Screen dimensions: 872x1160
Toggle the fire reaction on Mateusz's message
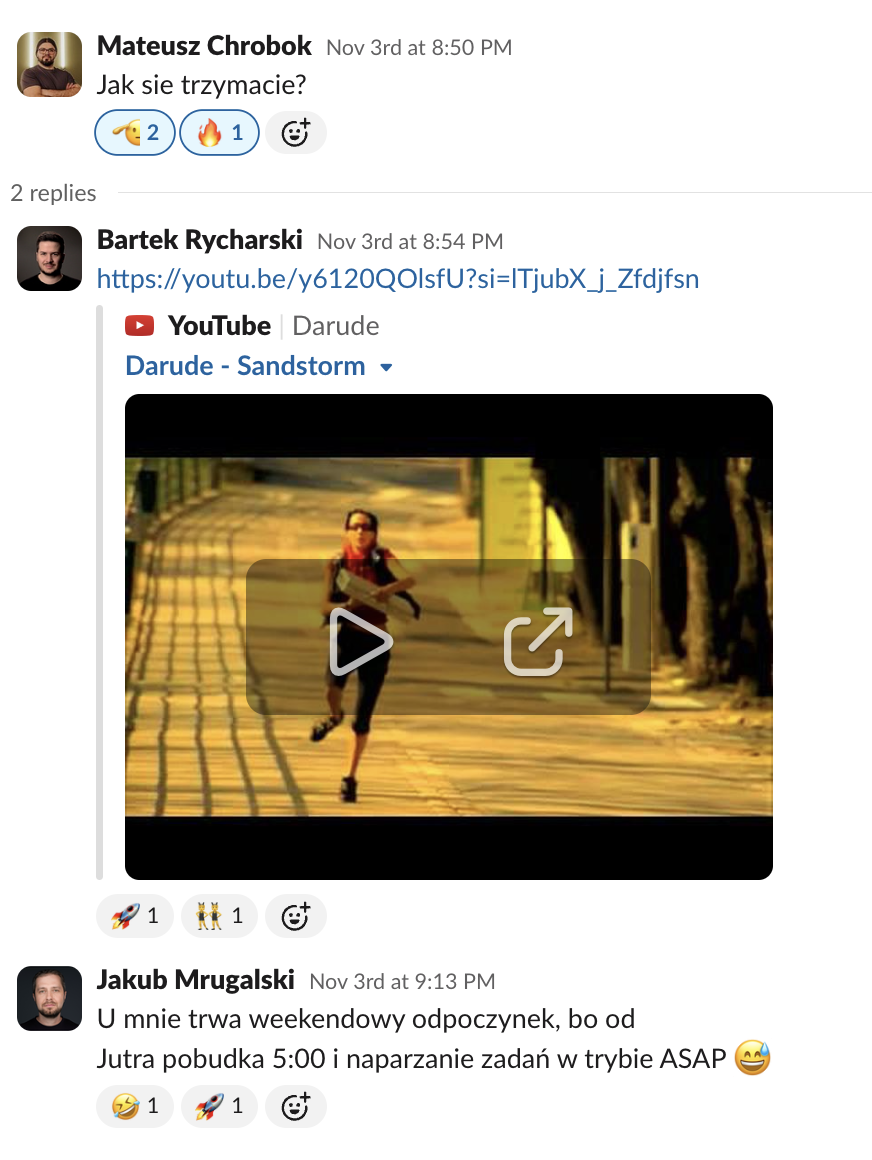[x=220, y=132]
